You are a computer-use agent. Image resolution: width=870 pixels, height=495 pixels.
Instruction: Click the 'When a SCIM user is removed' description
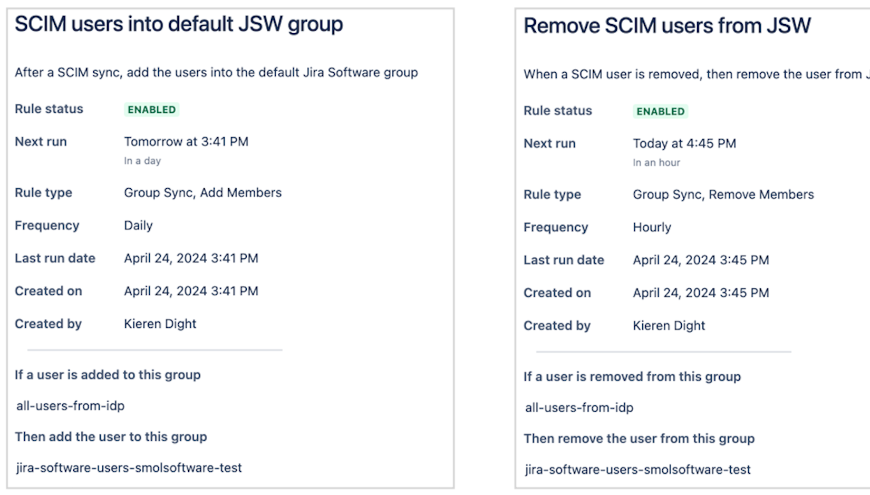click(695, 74)
